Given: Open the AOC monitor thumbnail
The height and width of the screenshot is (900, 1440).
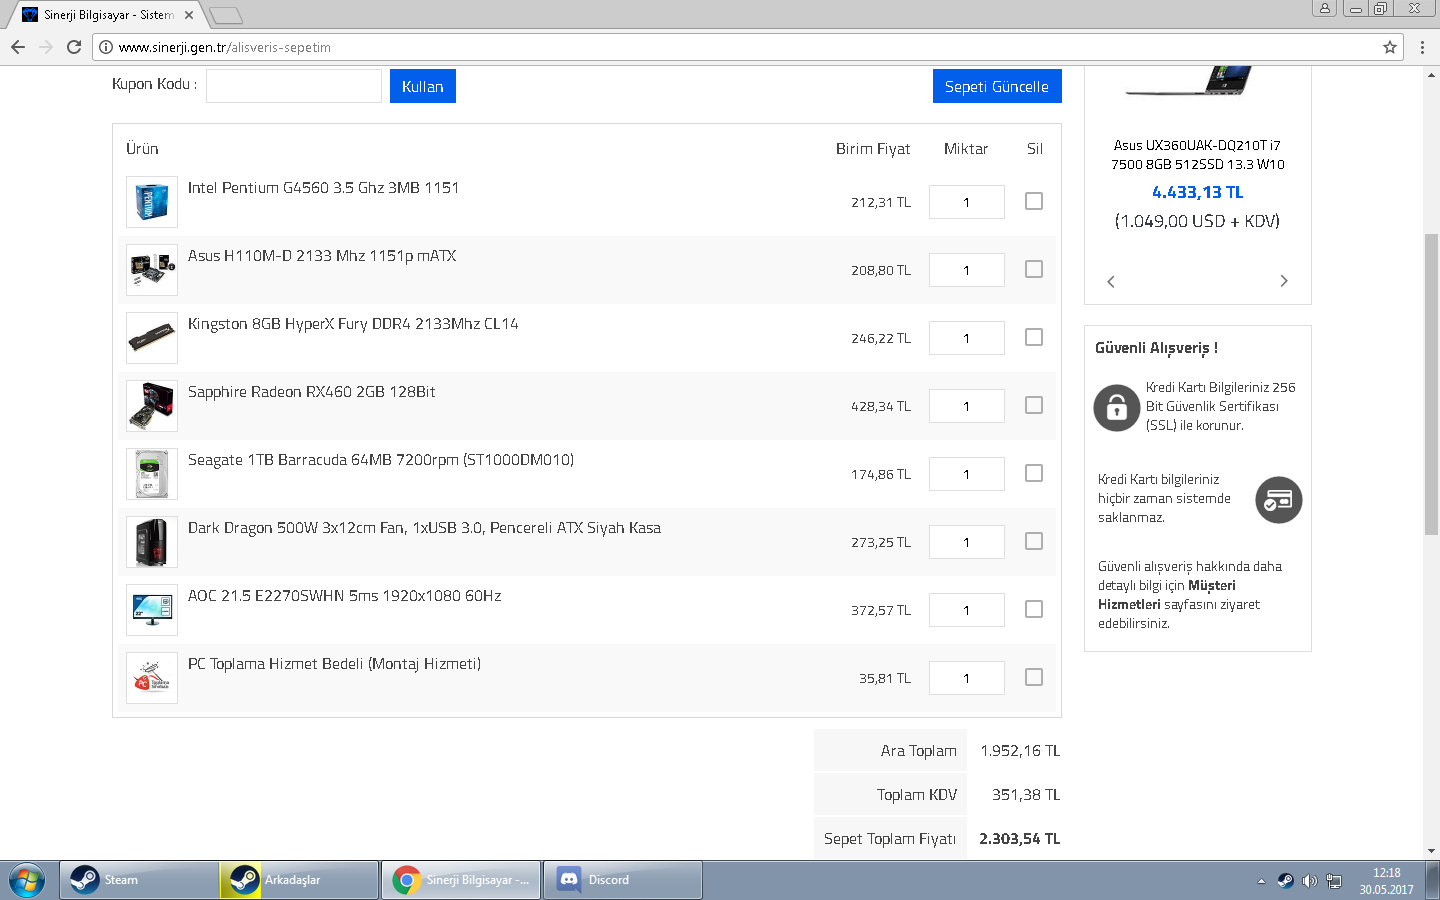Looking at the screenshot, I should (x=152, y=610).
